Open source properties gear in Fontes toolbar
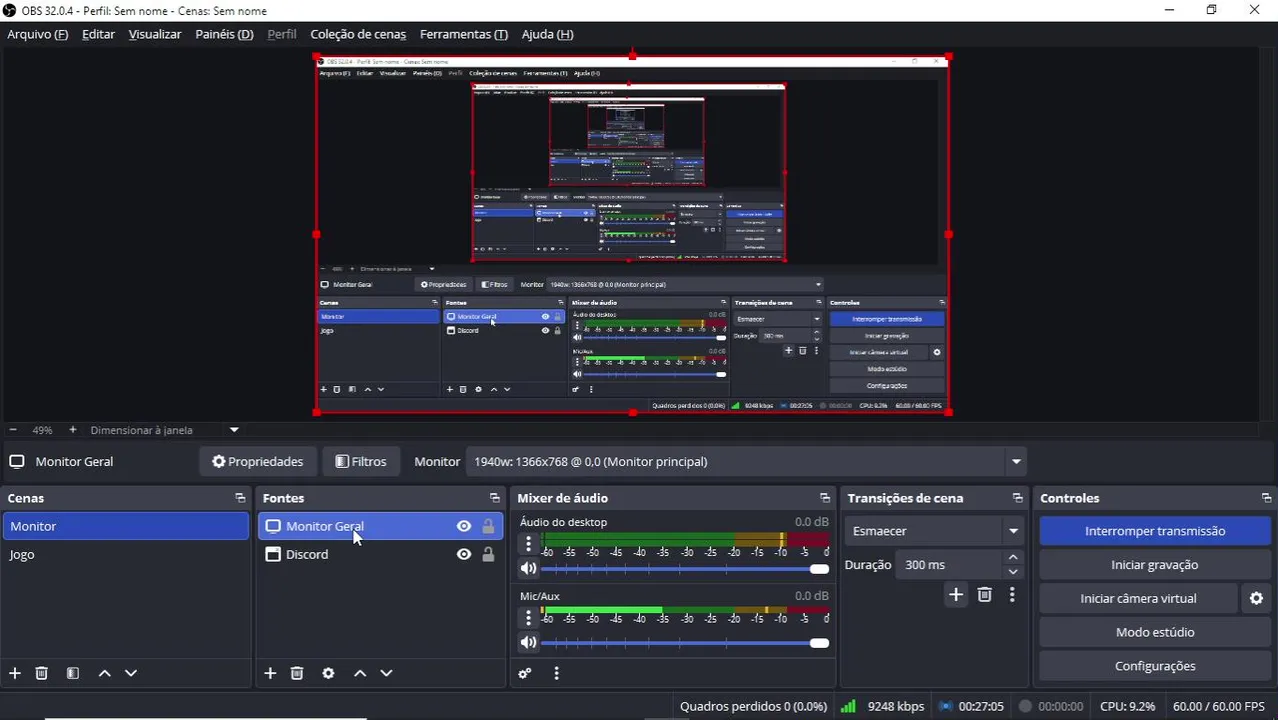 tap(328, 673)
